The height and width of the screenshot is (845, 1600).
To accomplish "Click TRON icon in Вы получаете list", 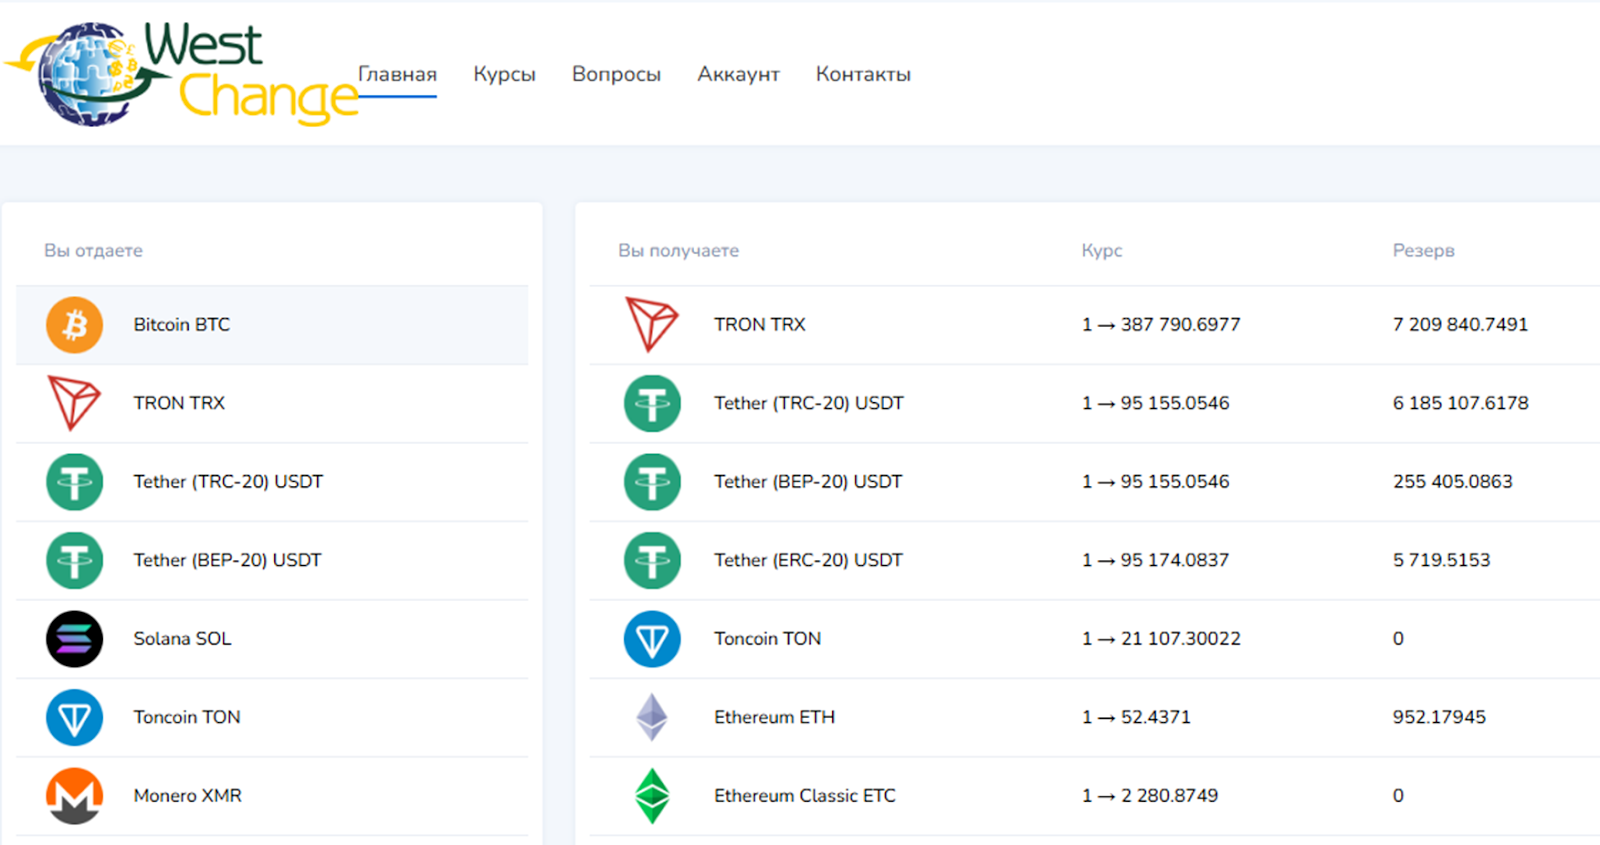I will tap(652, 324).
